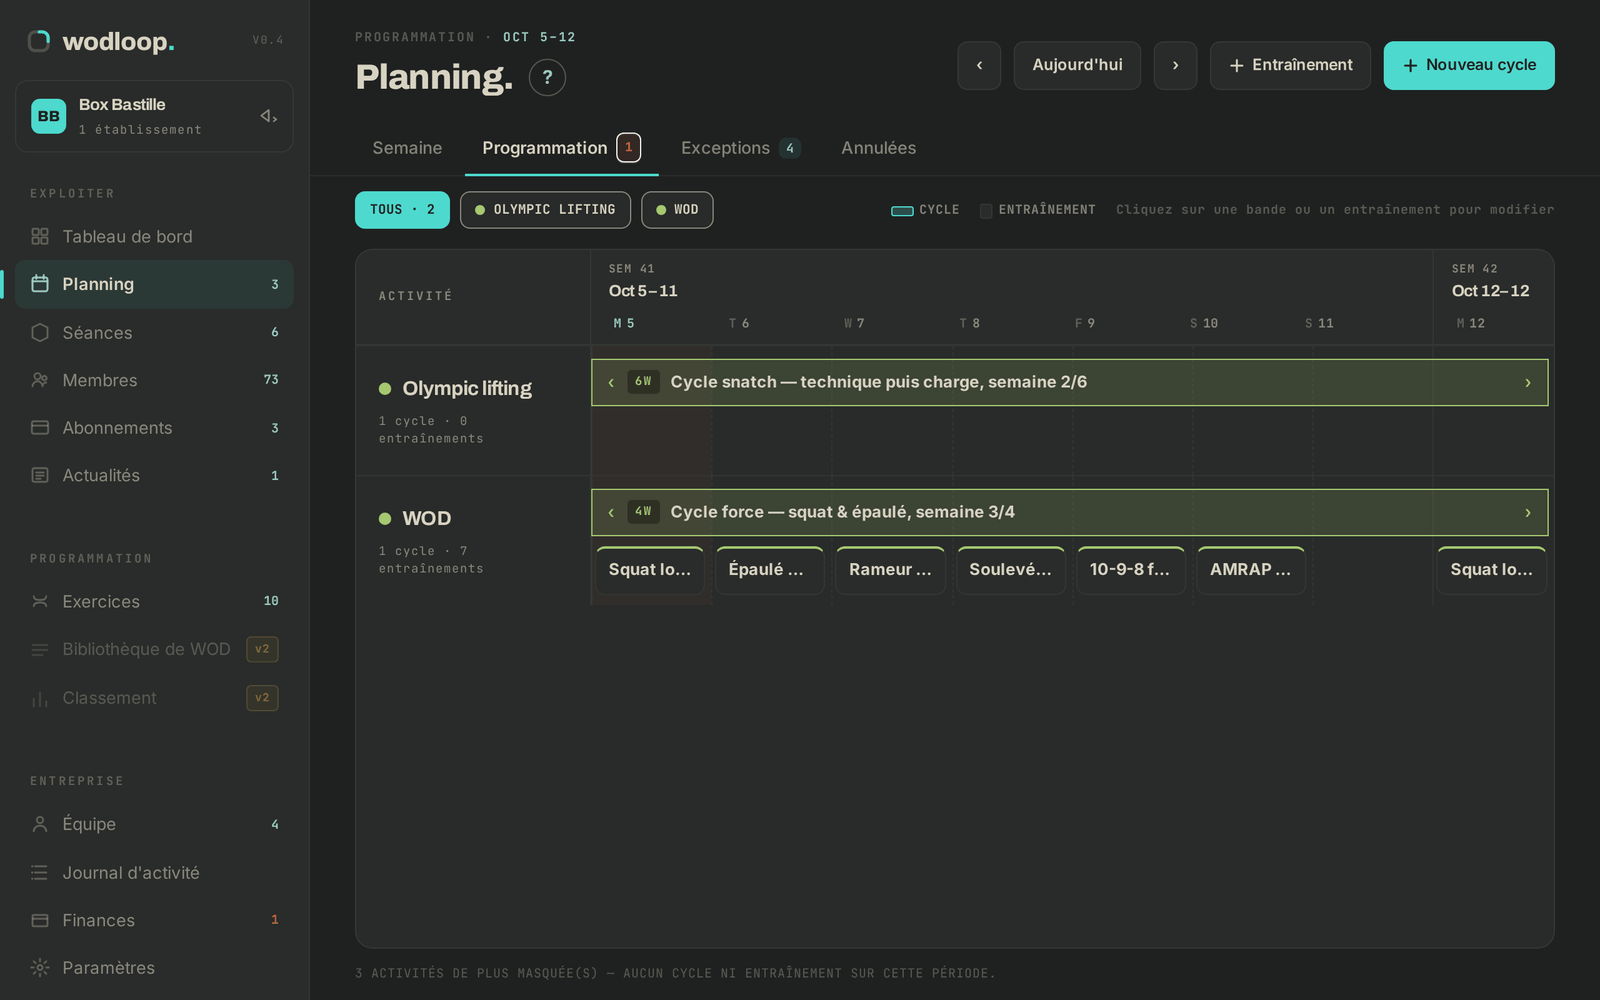The height and width of the screenshot is (1000, 1600).
Task: Open Paramètres via the gear icon
Action: (x=40, y=968)
